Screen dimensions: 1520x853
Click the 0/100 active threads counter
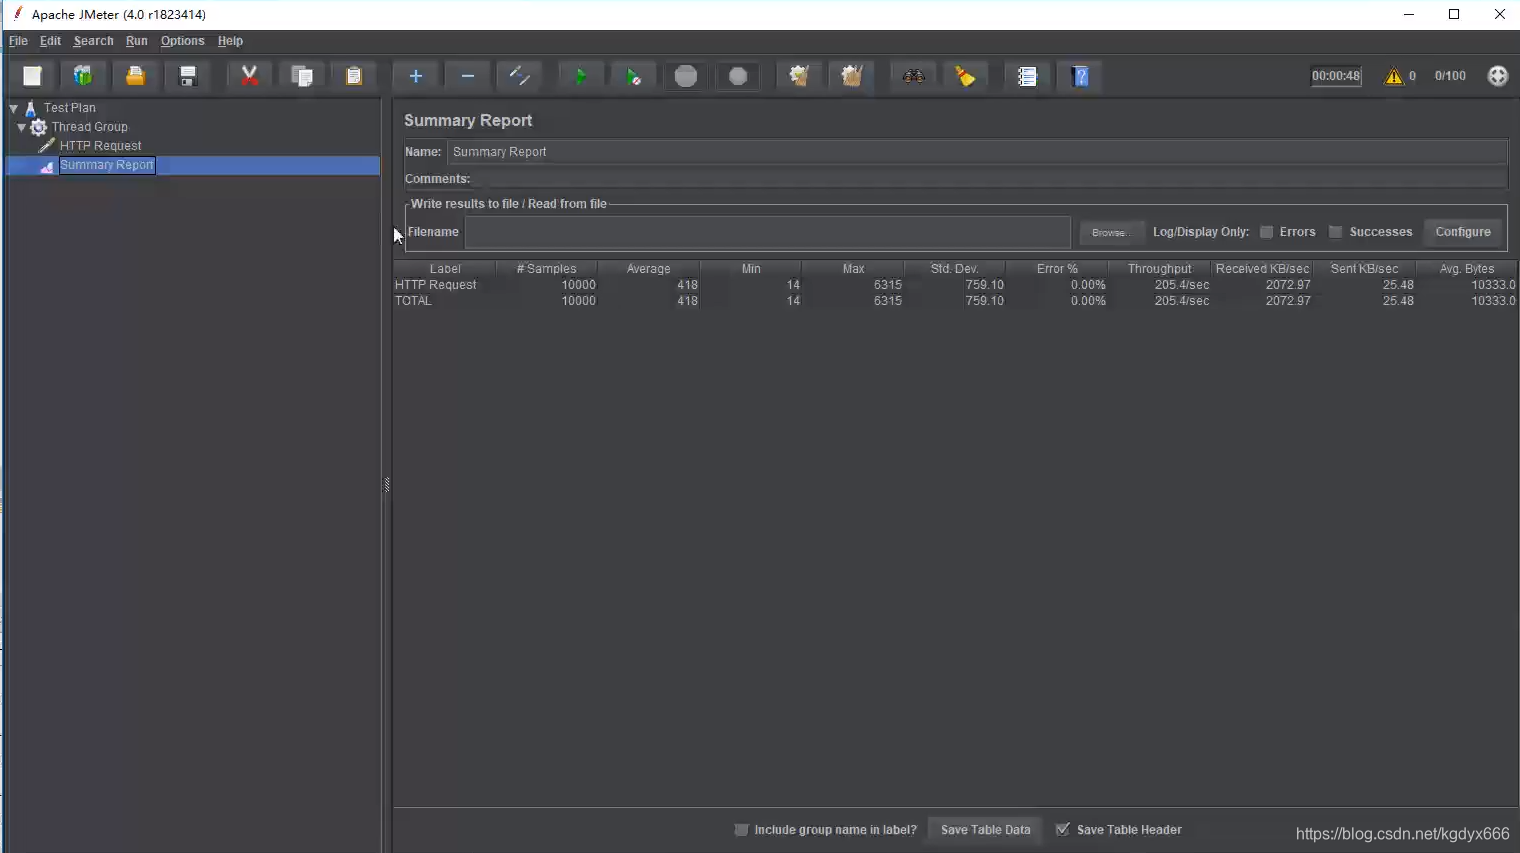(1450, 76)
